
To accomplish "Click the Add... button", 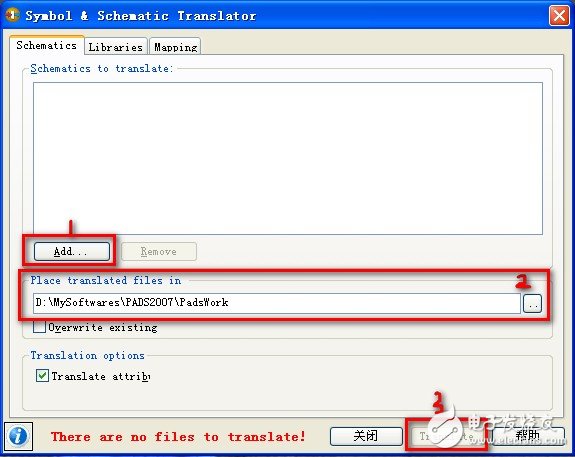I will click(x=72, y=252).
